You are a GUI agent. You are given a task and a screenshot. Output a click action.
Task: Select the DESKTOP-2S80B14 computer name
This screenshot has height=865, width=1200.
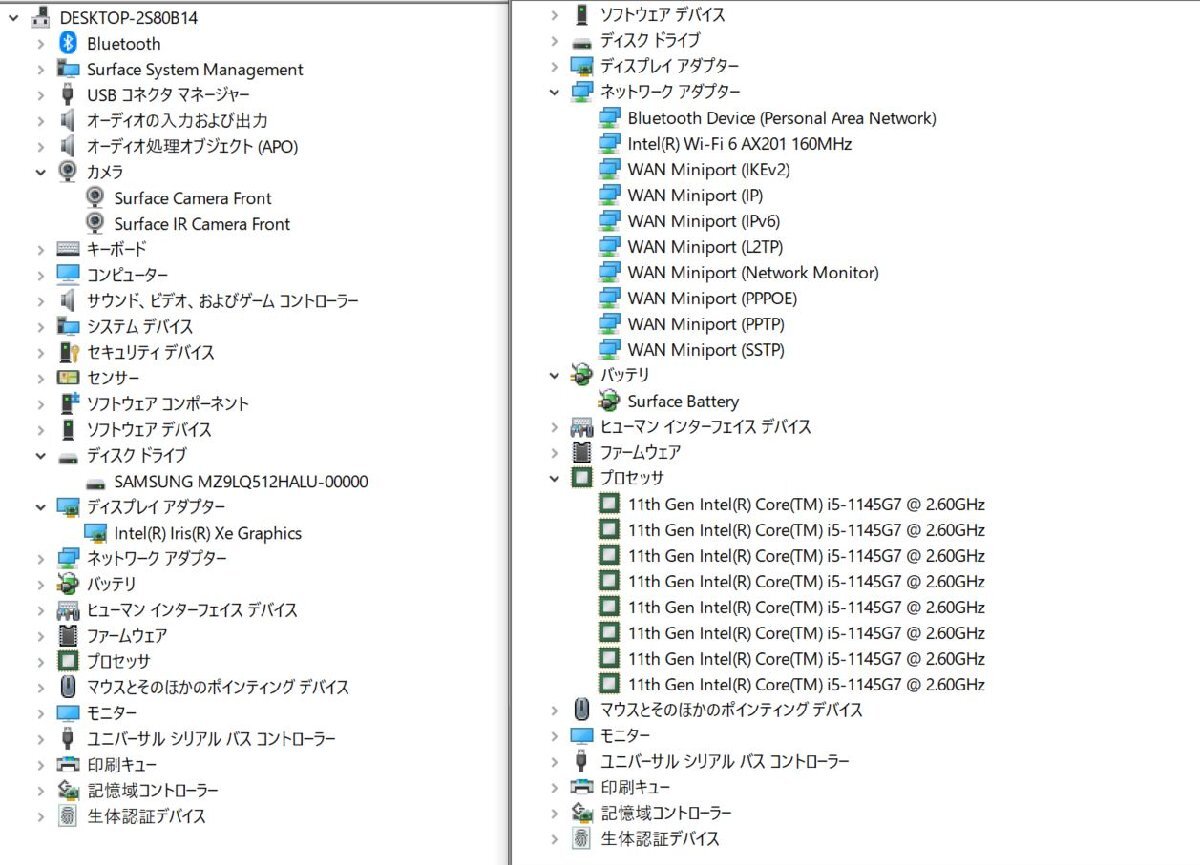tap(129, 17)
